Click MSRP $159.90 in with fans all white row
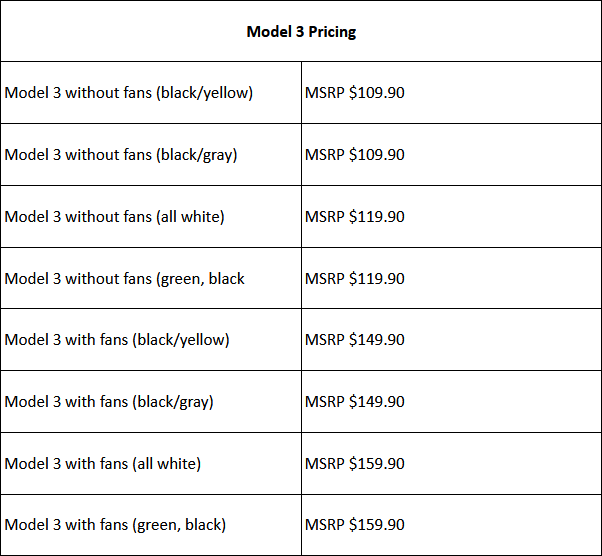The width and height of the screenshot is (602, 556). [452, 463]
